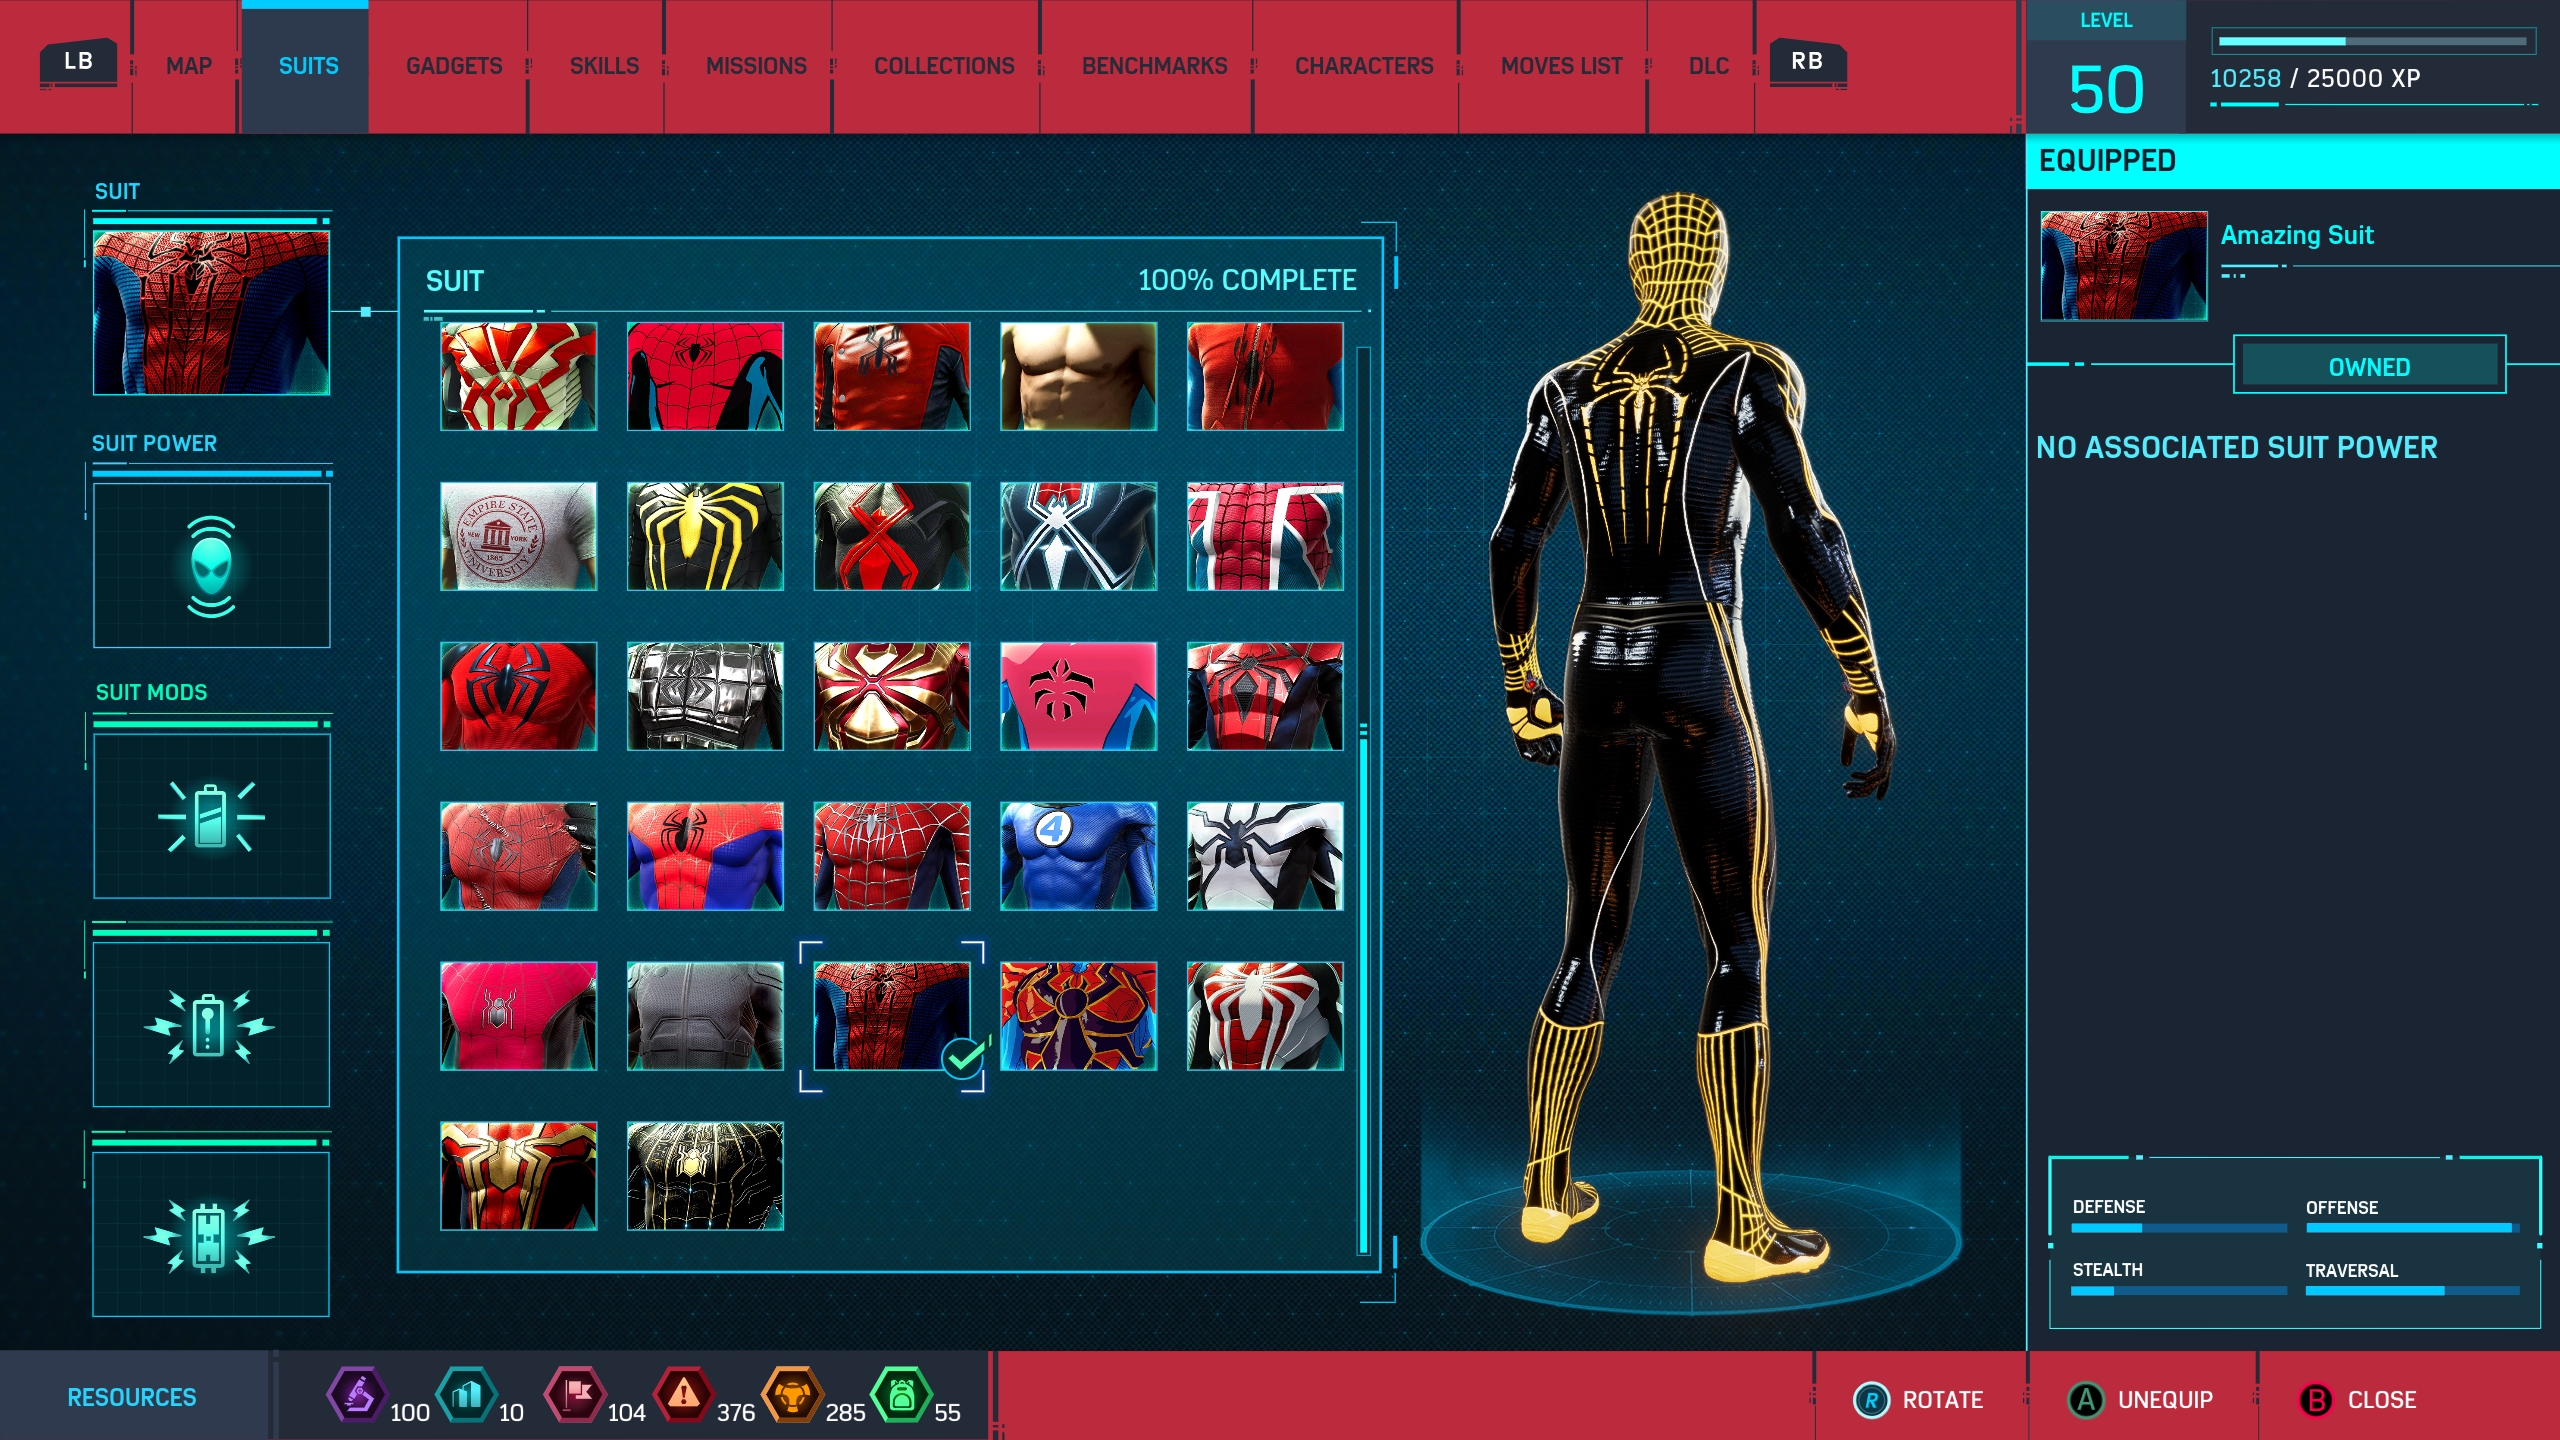Click the XP progress bar
Image resolution: width=2560 pixels, height=1440 pixels.
click(2372, 42)
